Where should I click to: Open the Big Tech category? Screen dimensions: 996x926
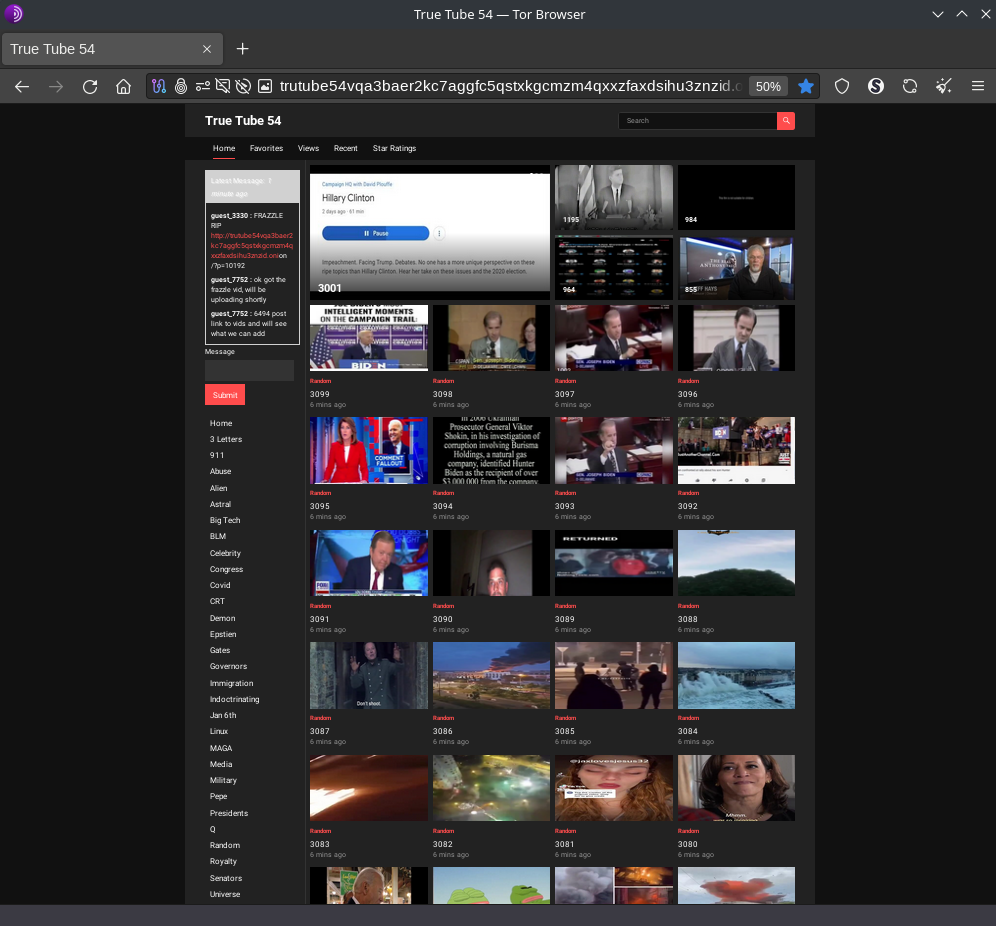click(225, 520)
